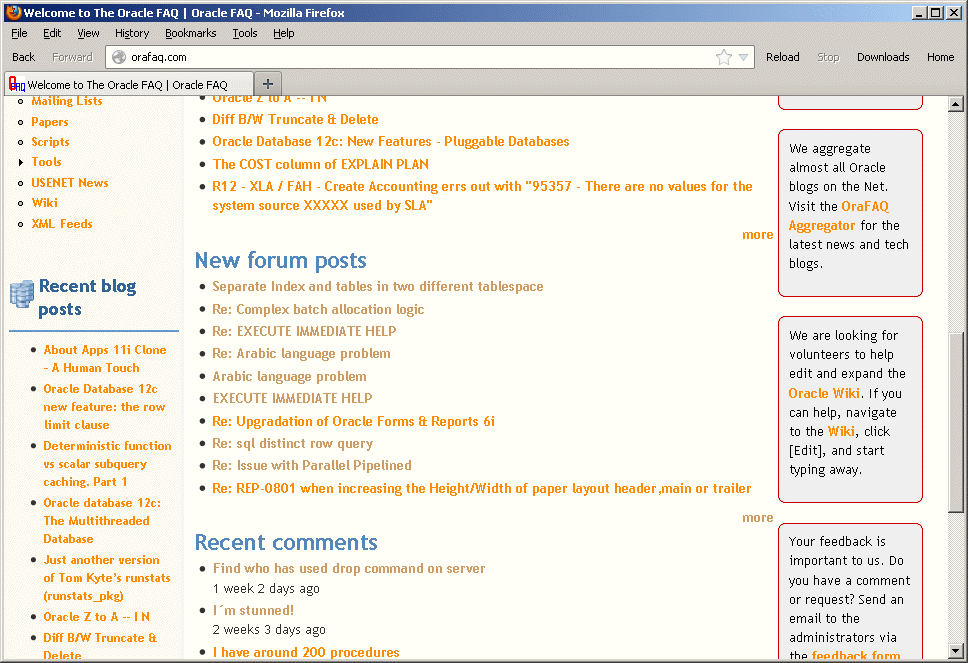The height and width of the screenshot is (663, 968).
Task: Select the Welcome to The Oracle FAQ tab
Action: pyautogui.click(x=129, y=85)
